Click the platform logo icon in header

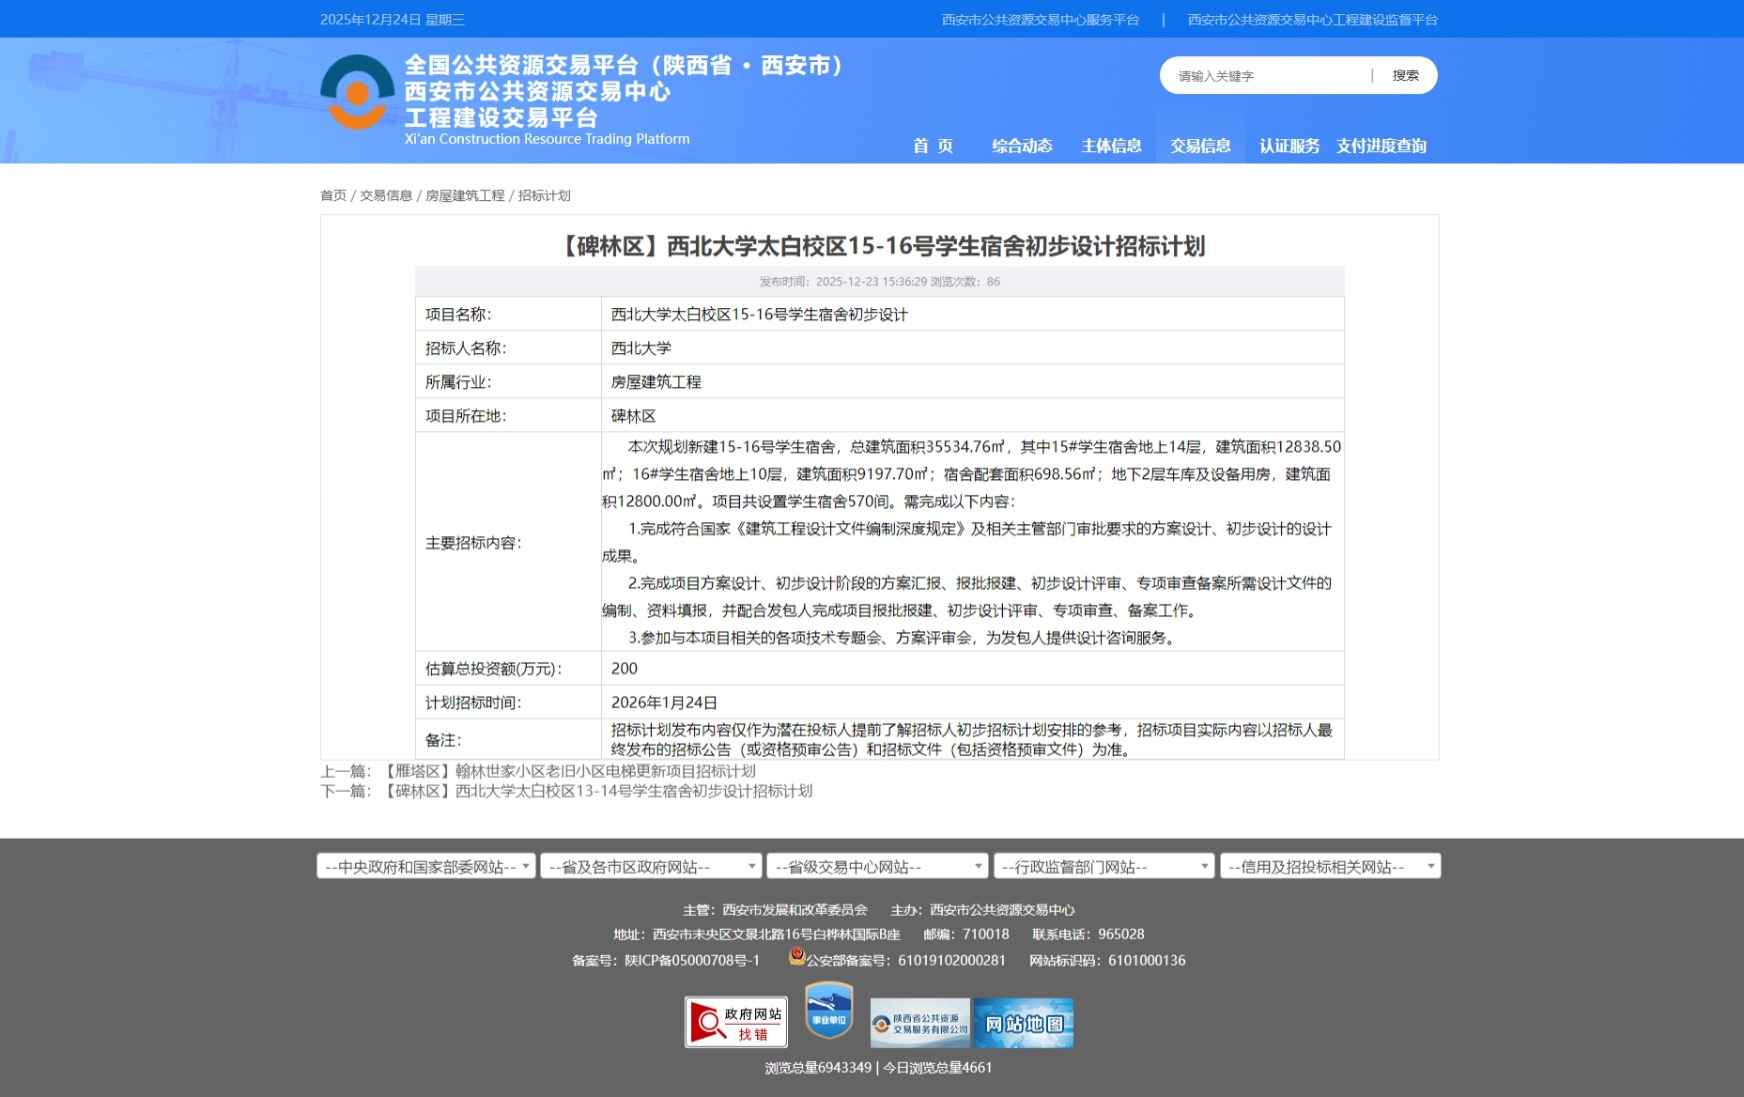coord(357,93)
